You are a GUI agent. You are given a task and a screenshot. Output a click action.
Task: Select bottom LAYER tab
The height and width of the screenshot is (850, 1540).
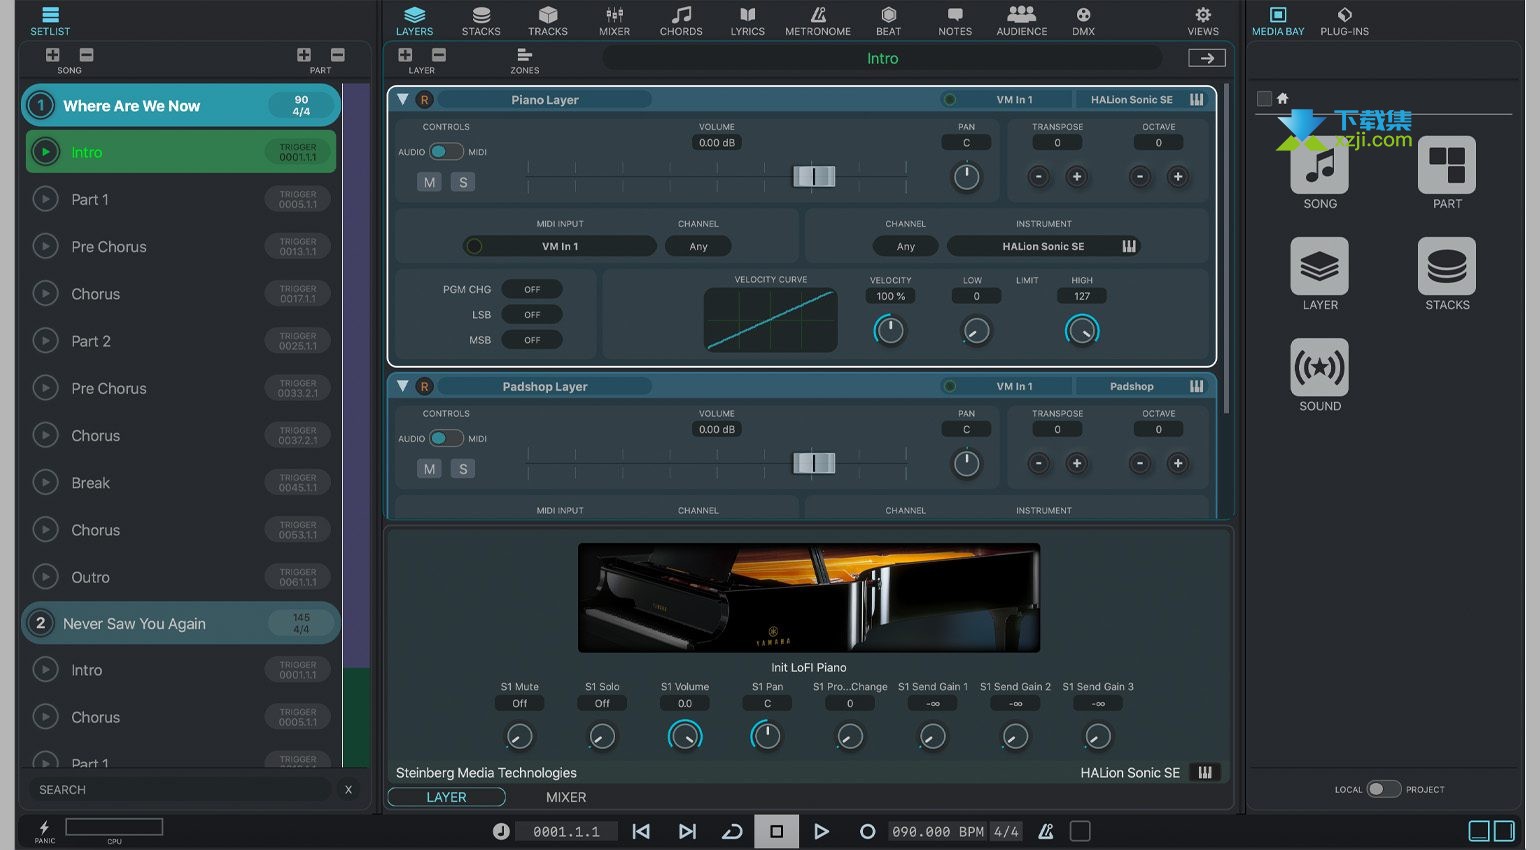446,797
